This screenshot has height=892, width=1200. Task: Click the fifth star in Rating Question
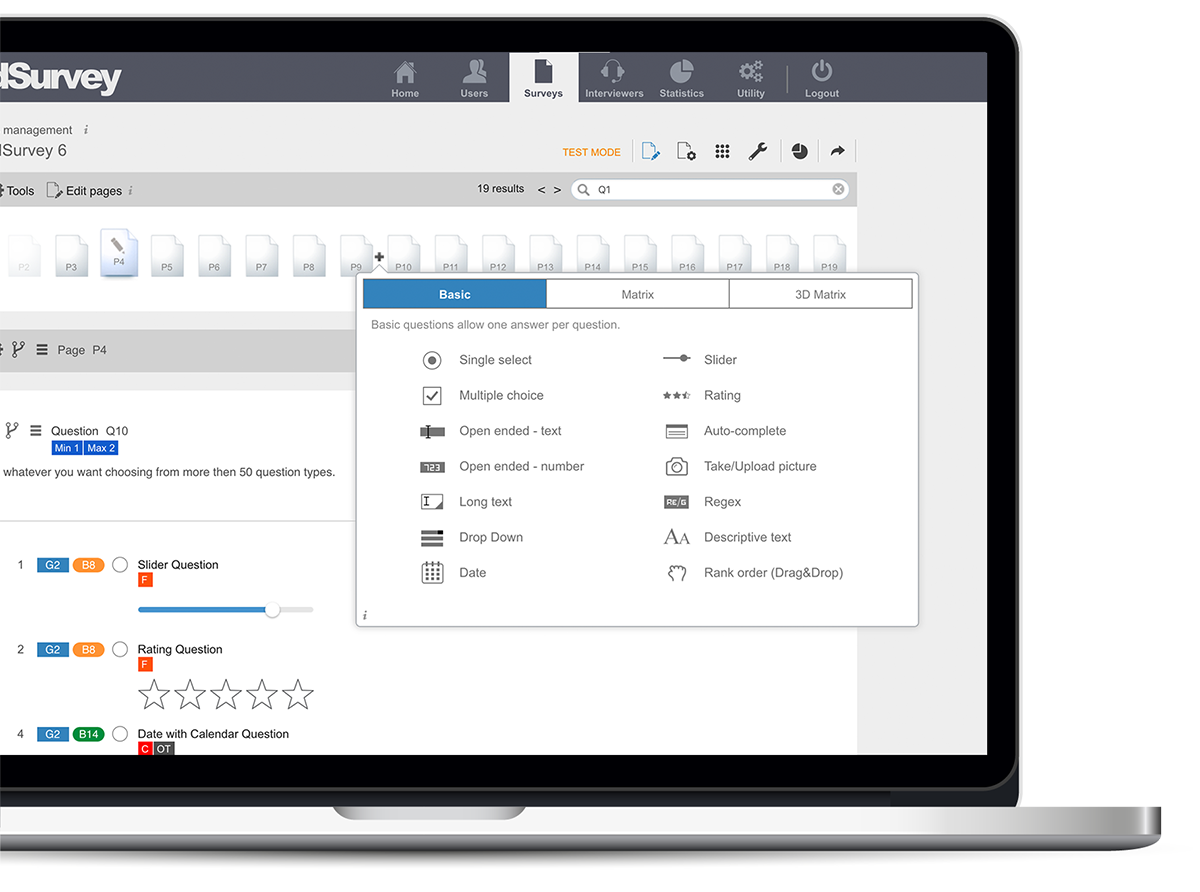[298, 694]
